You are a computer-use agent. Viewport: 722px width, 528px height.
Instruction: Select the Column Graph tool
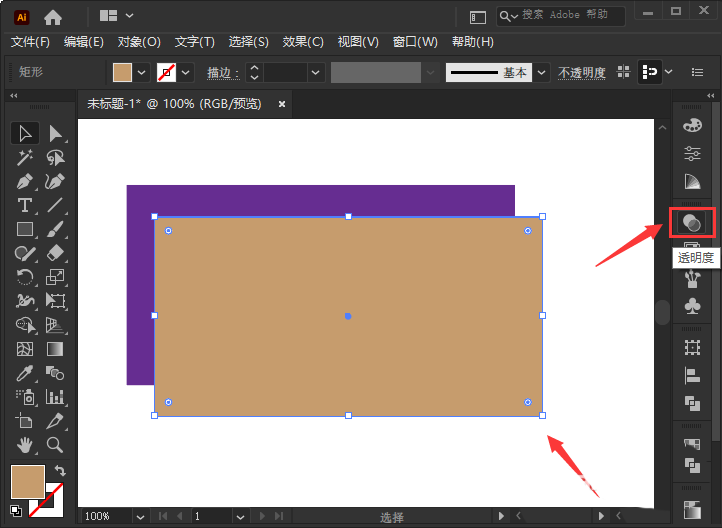click(x=55, y=397)
